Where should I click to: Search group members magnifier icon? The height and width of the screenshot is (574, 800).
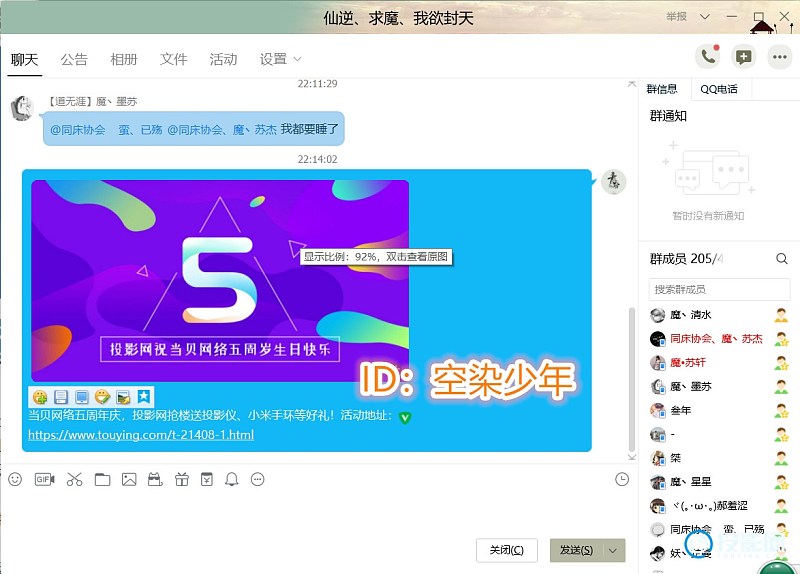[782, 259]
